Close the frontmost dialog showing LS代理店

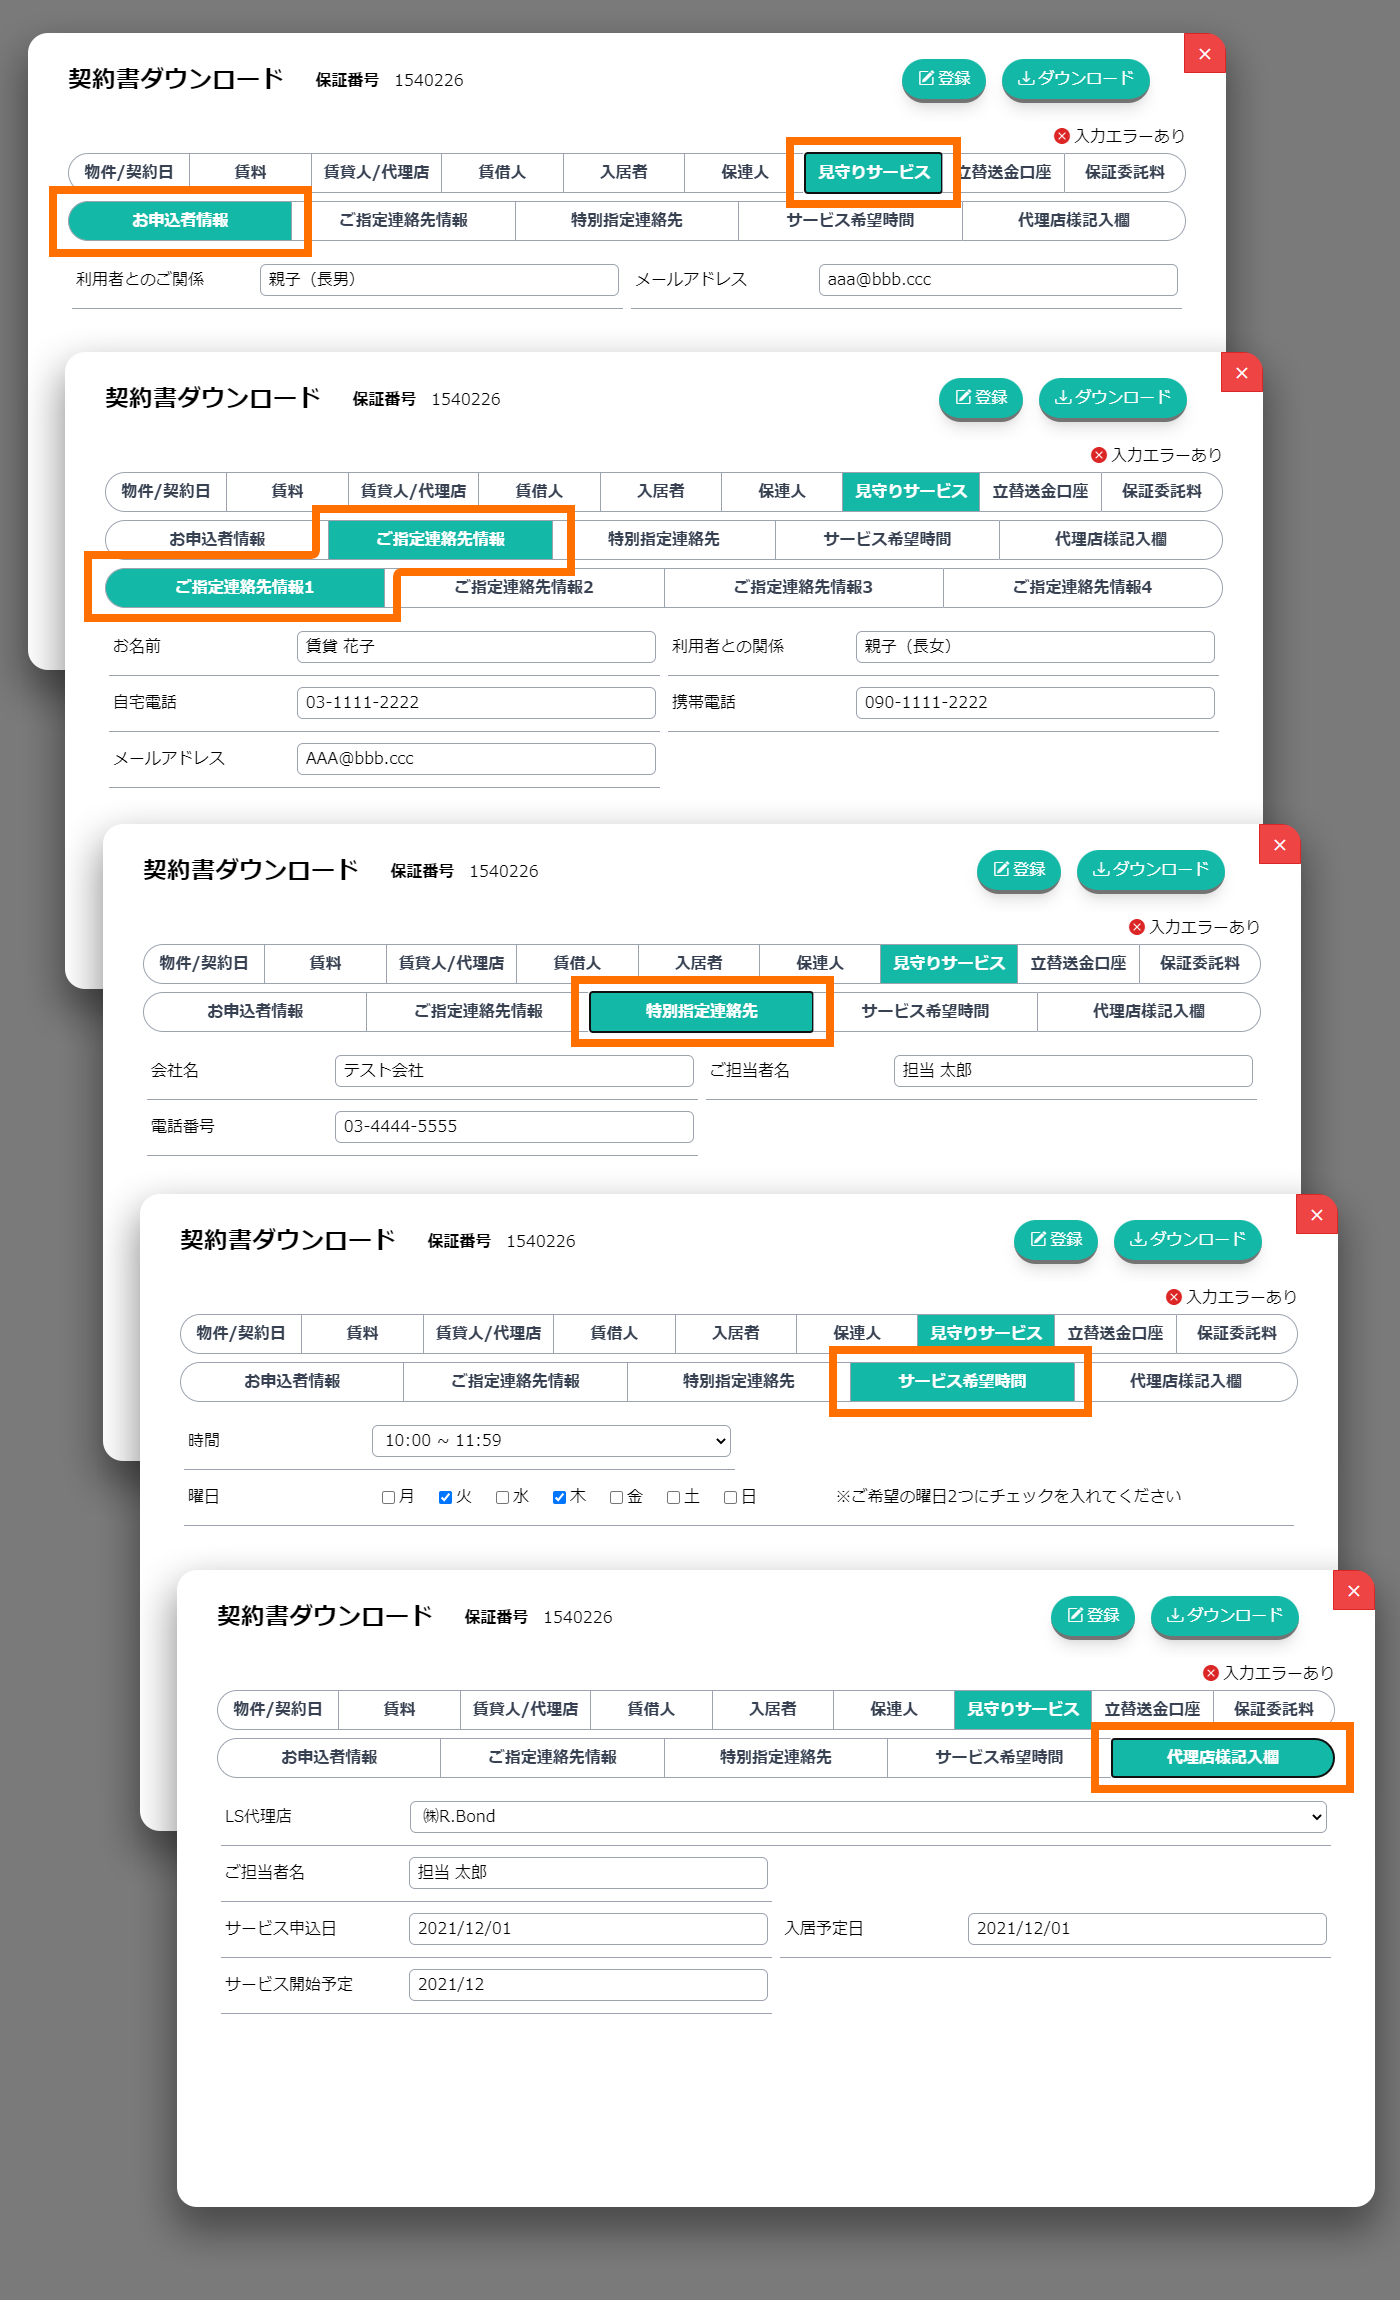1353,1591
